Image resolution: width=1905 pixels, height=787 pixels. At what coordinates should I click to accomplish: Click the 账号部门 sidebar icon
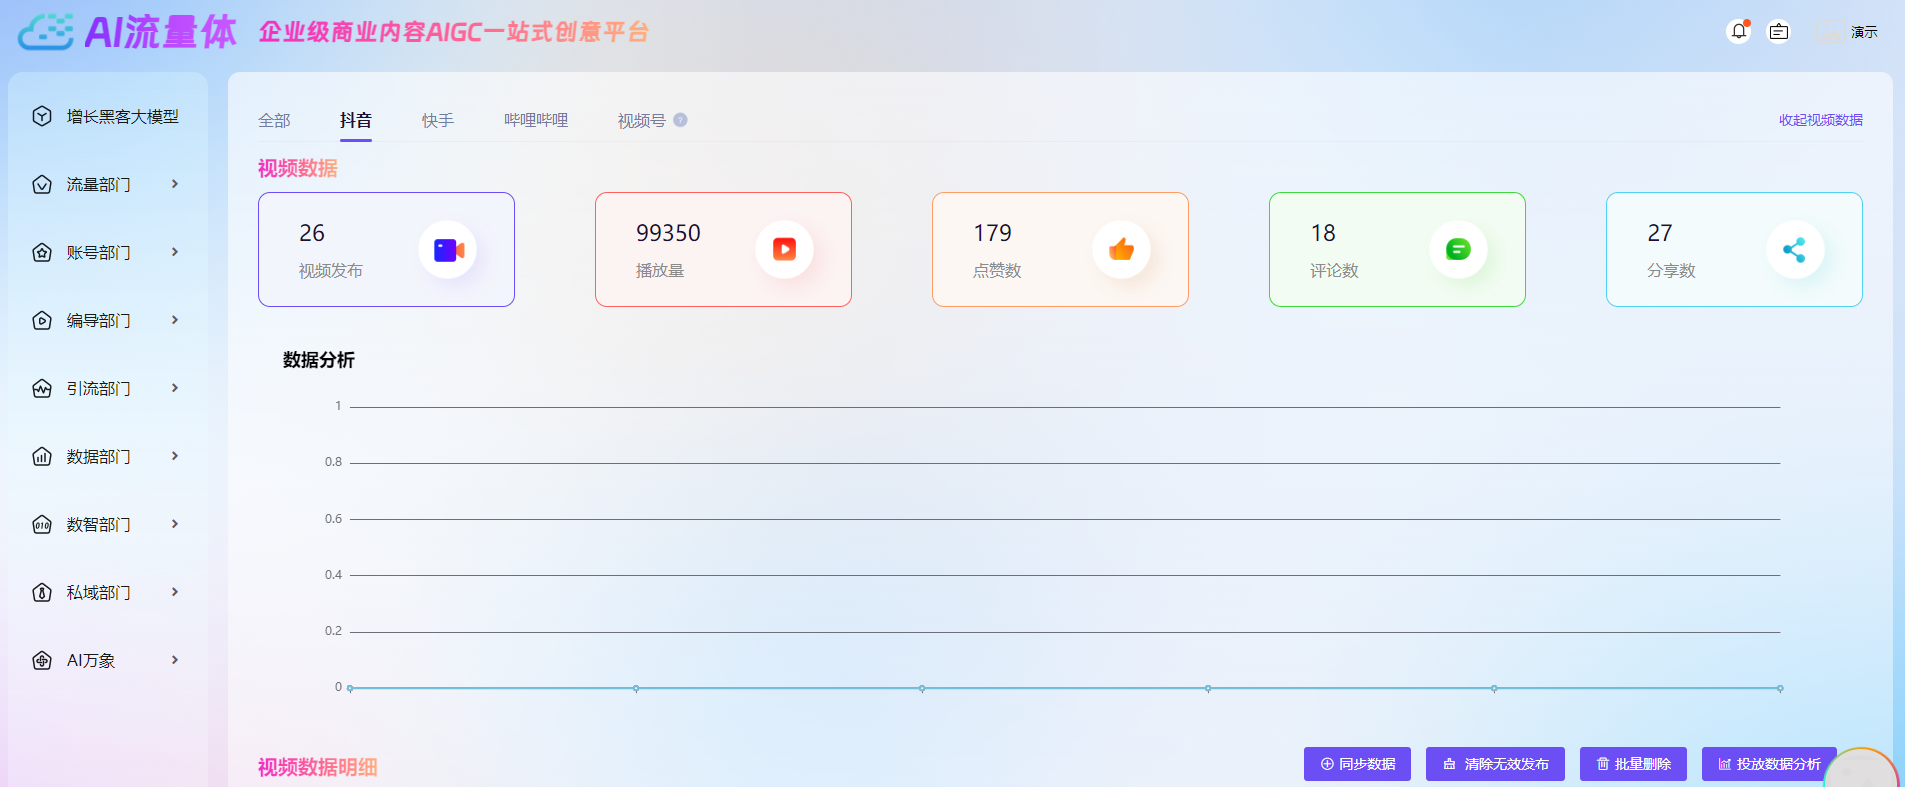pos(42,252)
